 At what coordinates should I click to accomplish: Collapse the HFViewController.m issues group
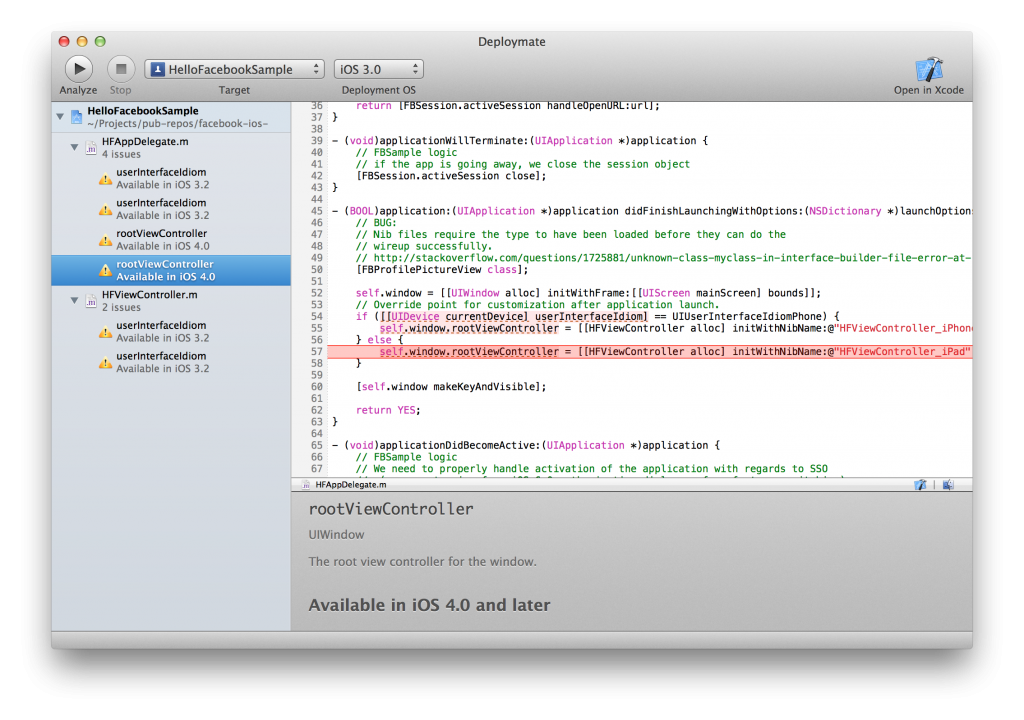coord(74,301)
